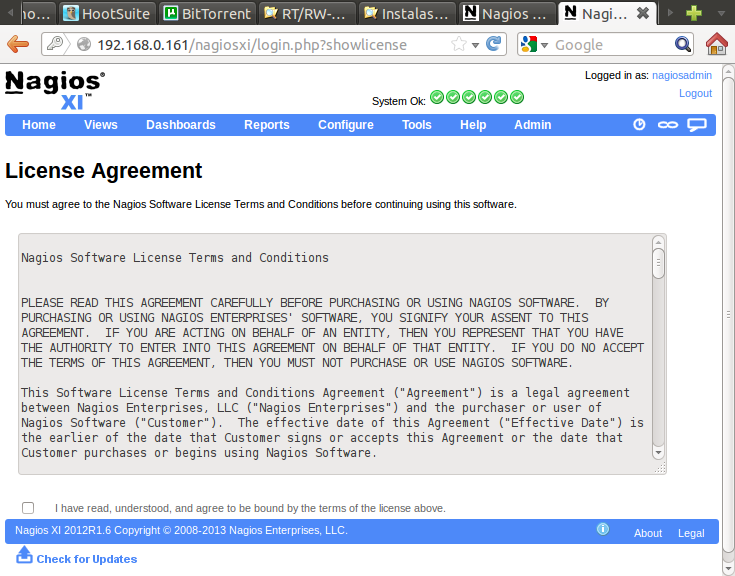Switch to the inactive Nagios tab
The width and height of the screenshot is (735, 576).
[x=507, y=13]
